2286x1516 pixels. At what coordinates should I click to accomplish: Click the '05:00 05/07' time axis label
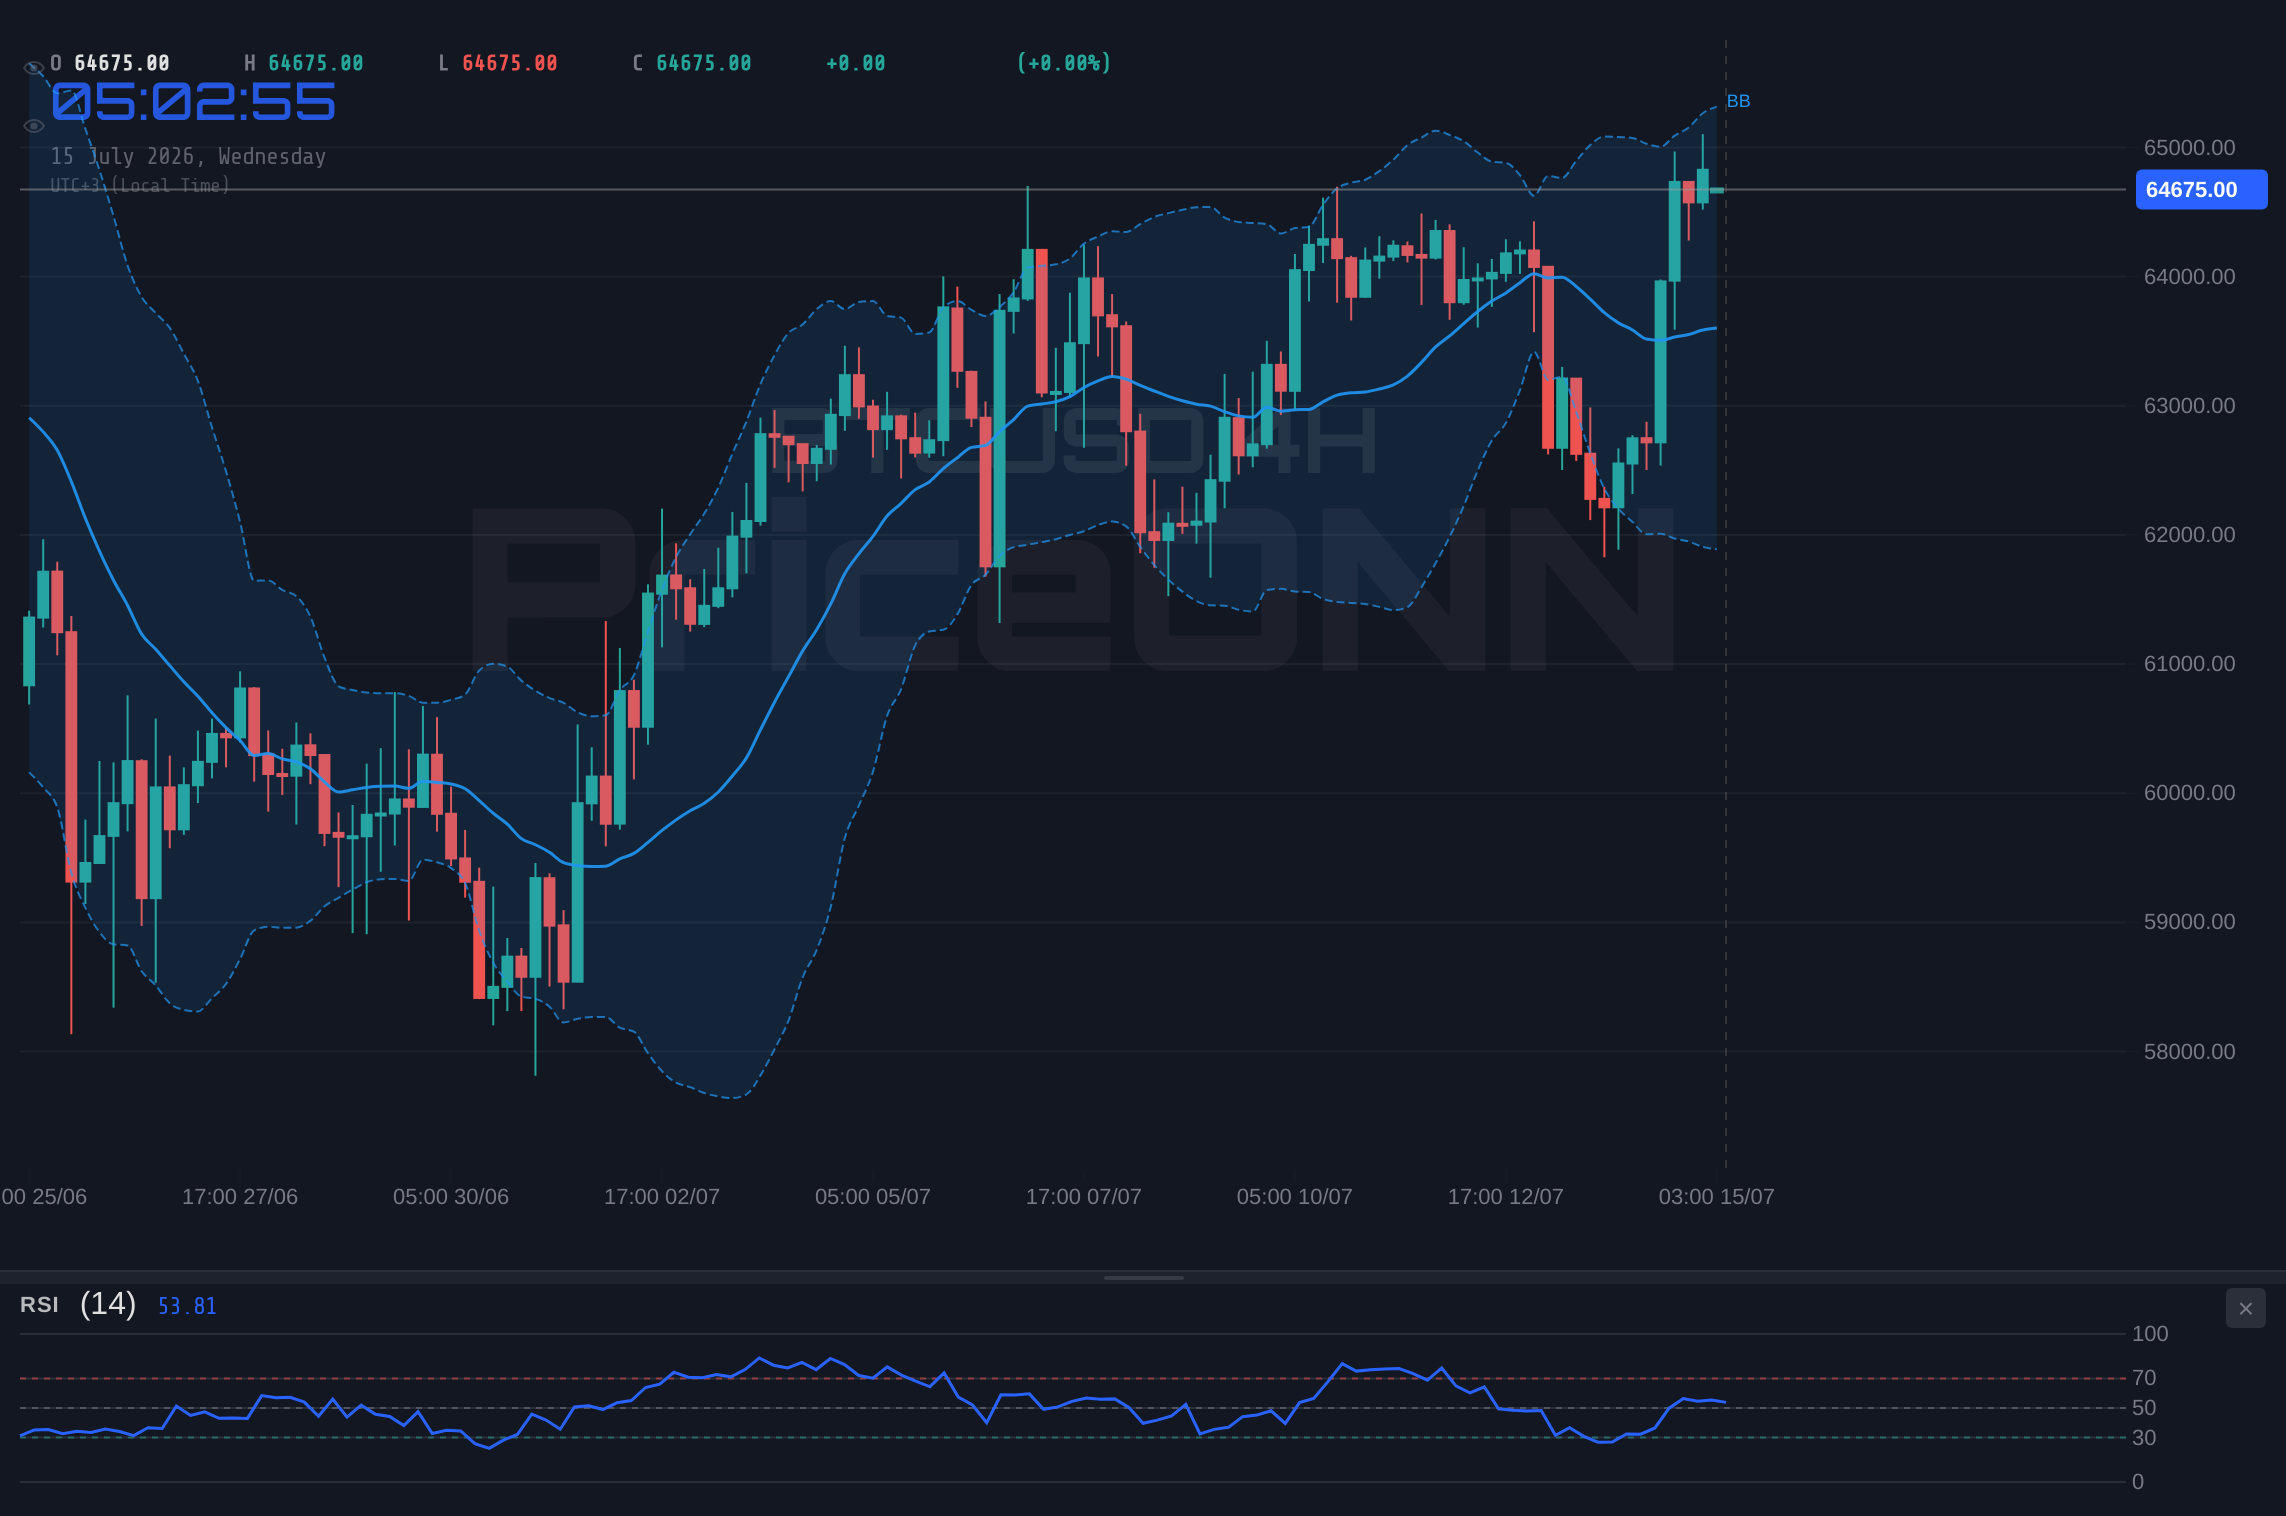(873, 1197)
